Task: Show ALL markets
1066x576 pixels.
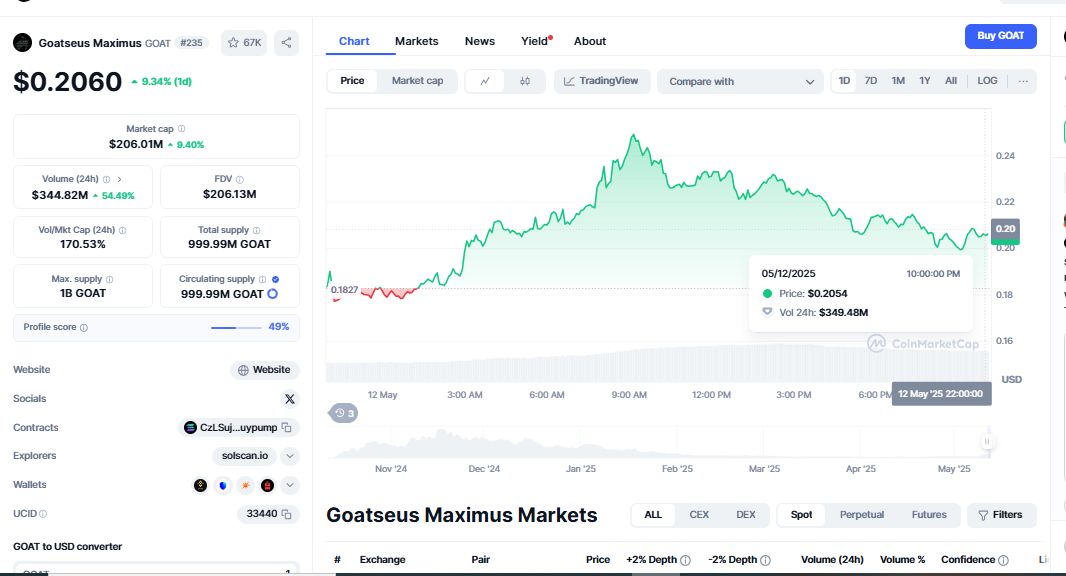Action: [653, 515]
